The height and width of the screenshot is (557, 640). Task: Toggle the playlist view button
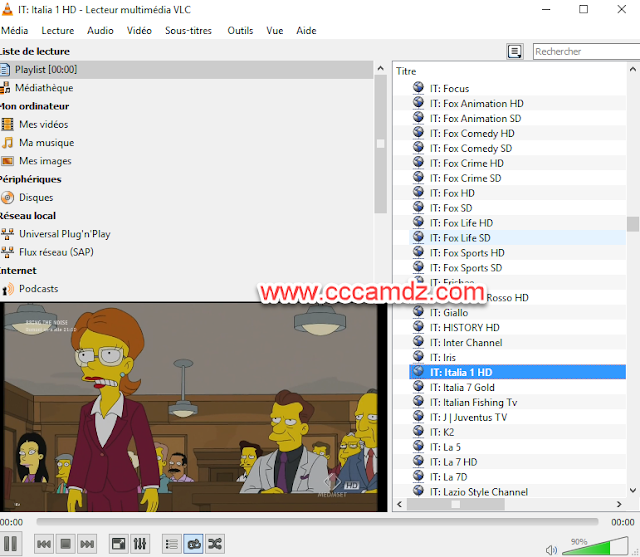[x=171, y=544]
